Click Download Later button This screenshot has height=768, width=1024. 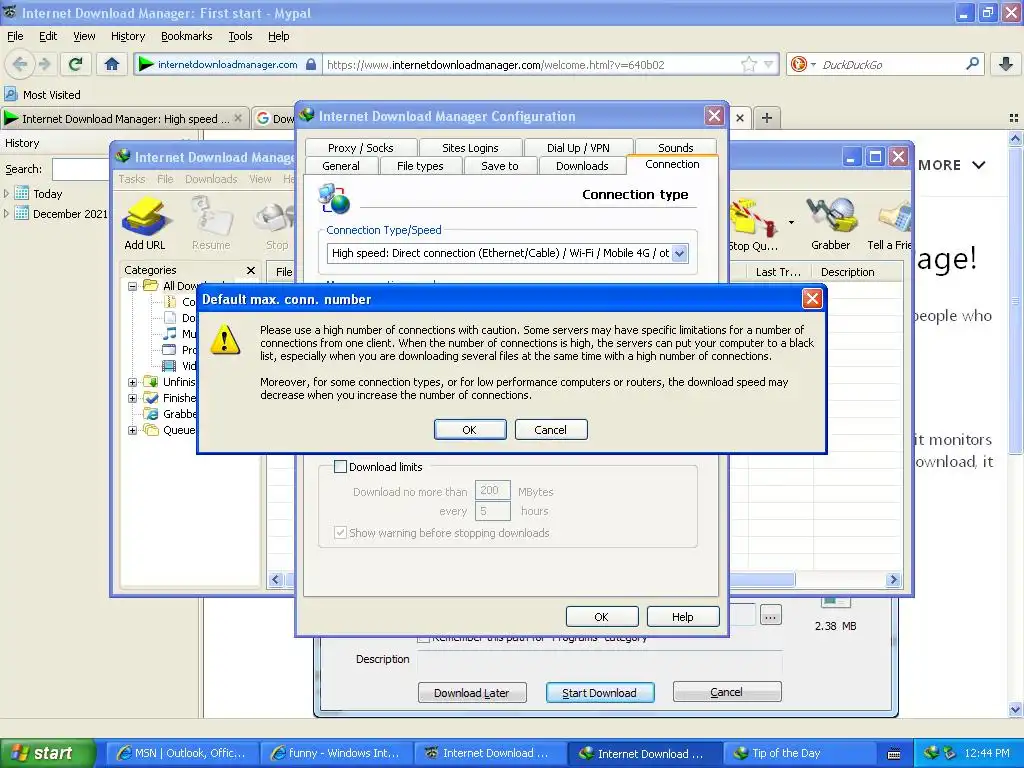click(x=472, y=693)
